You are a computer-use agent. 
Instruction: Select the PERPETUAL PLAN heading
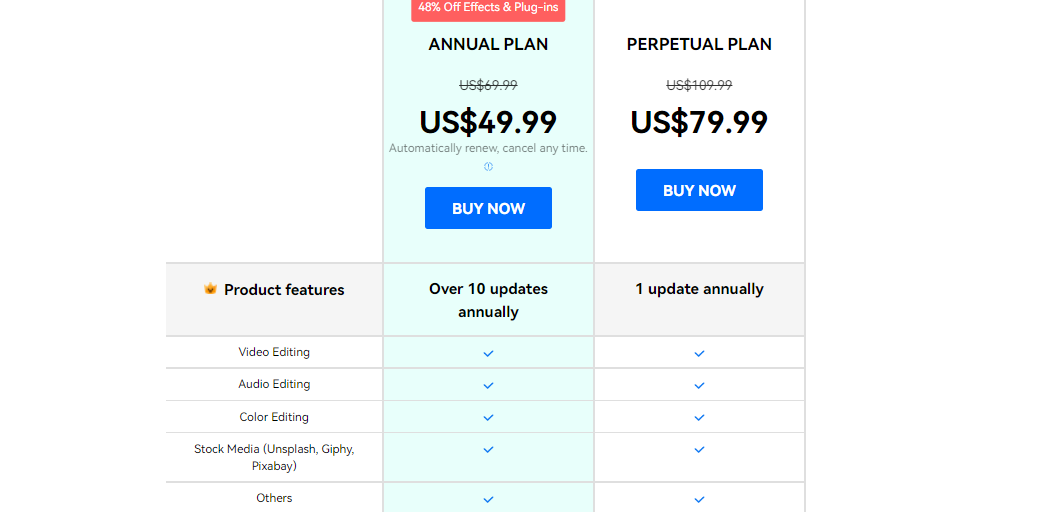point(699,45)
